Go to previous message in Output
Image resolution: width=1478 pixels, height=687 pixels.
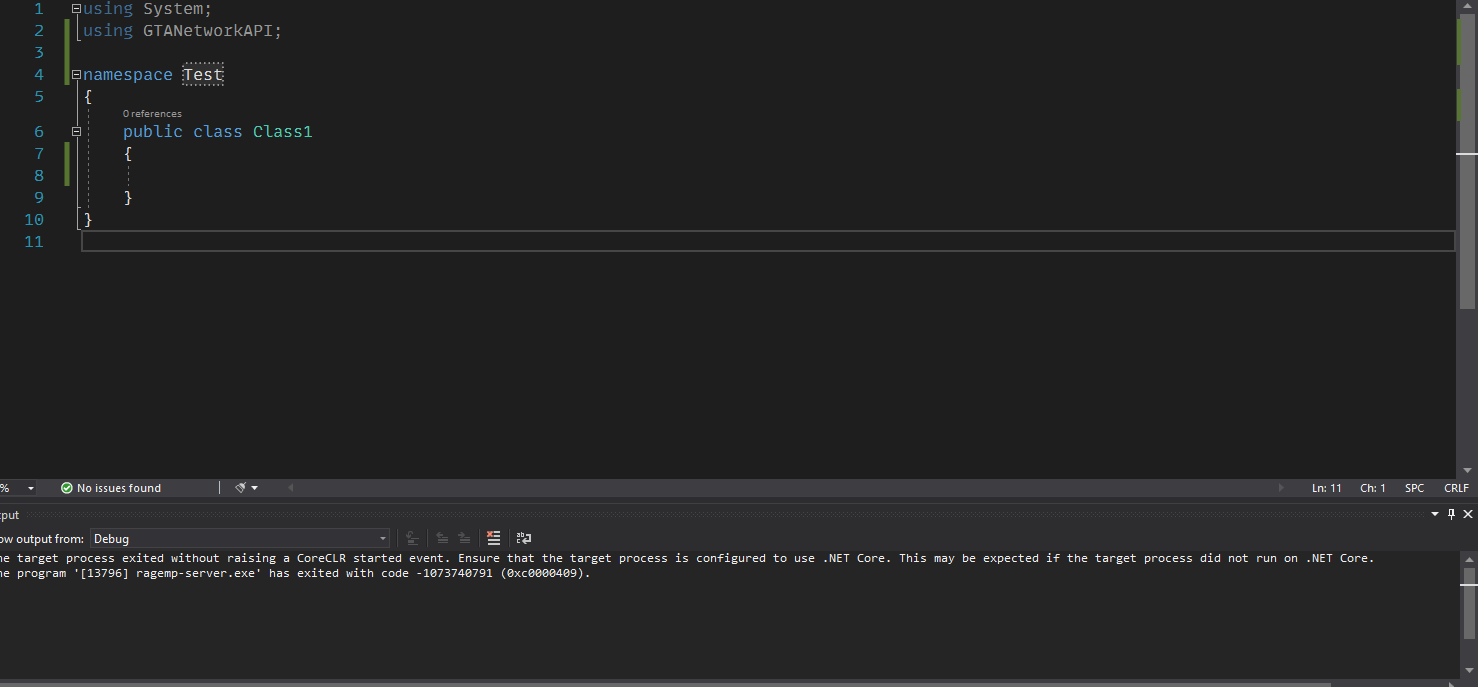(x=442, y=538)
